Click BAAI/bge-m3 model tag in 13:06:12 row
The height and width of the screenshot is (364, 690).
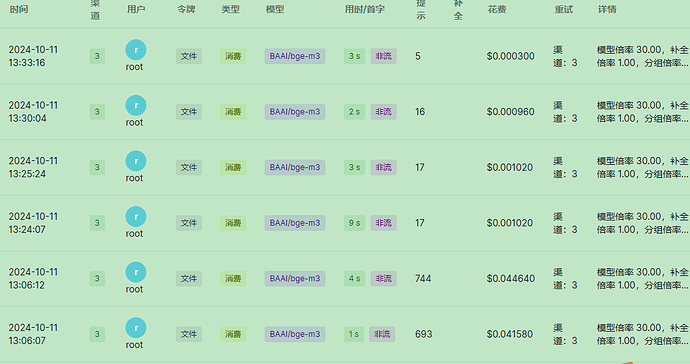pyautogui.click(x=295, y=279)
